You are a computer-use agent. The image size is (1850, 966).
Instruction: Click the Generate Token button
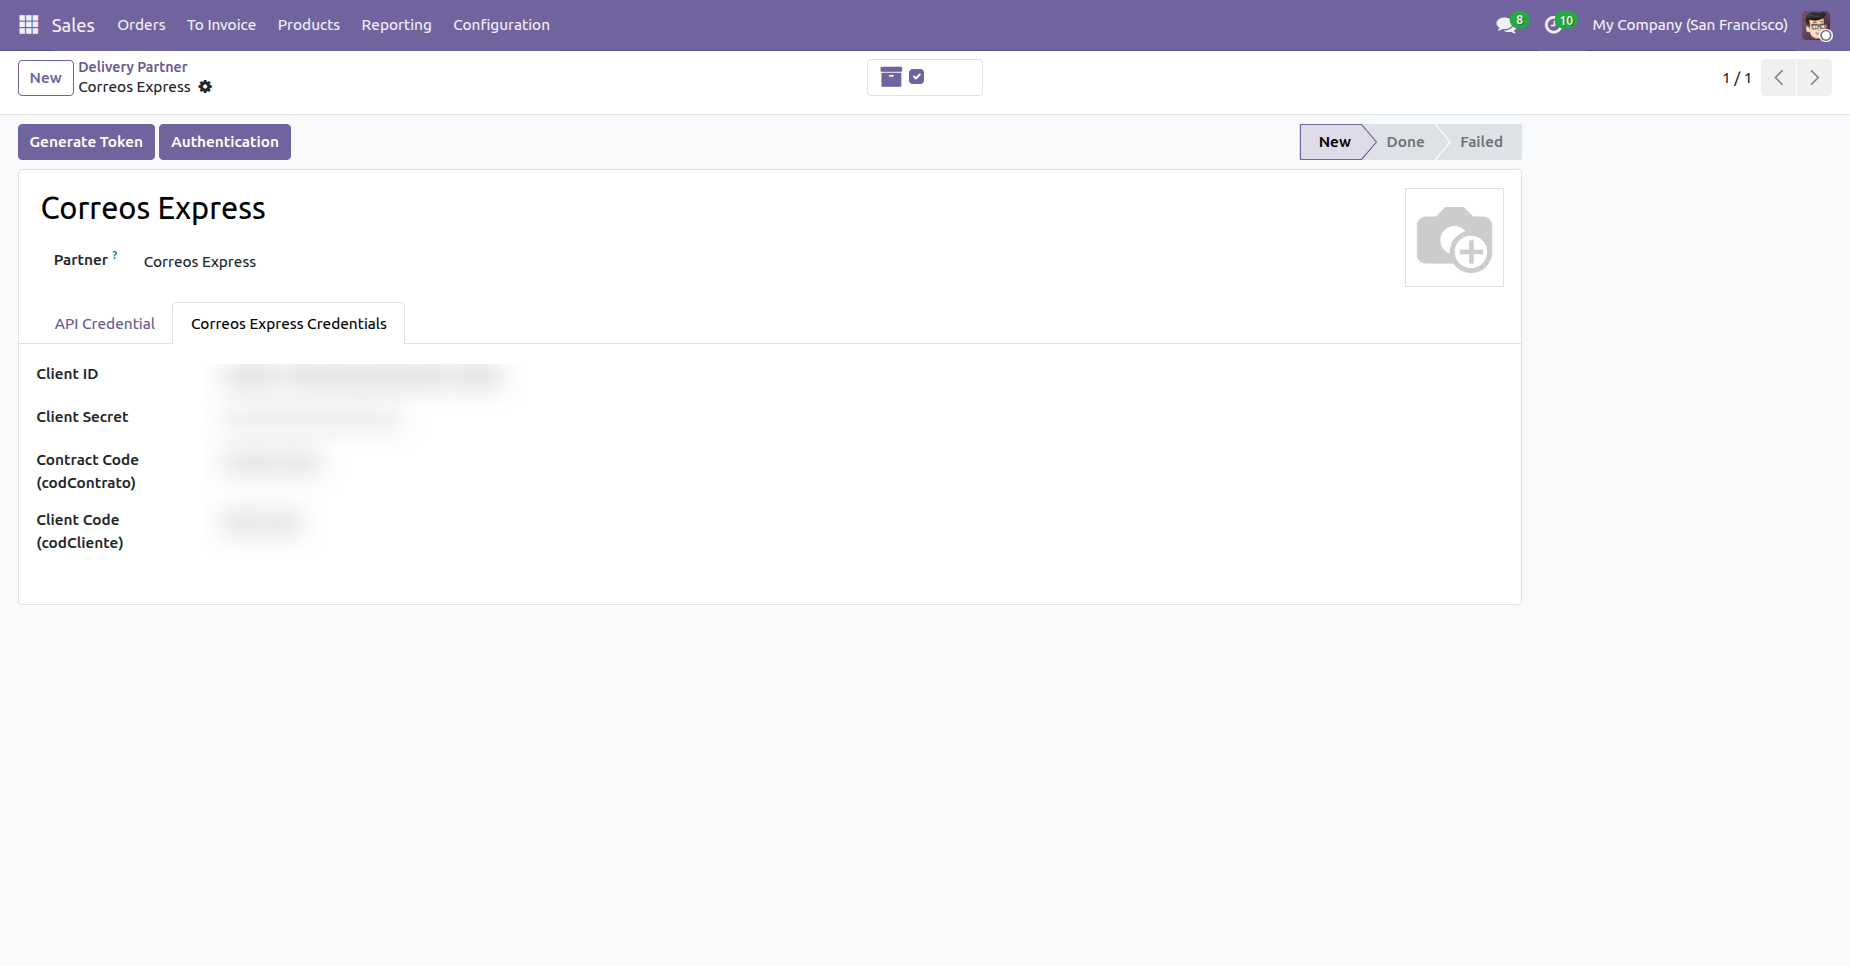tap(86, 142)
